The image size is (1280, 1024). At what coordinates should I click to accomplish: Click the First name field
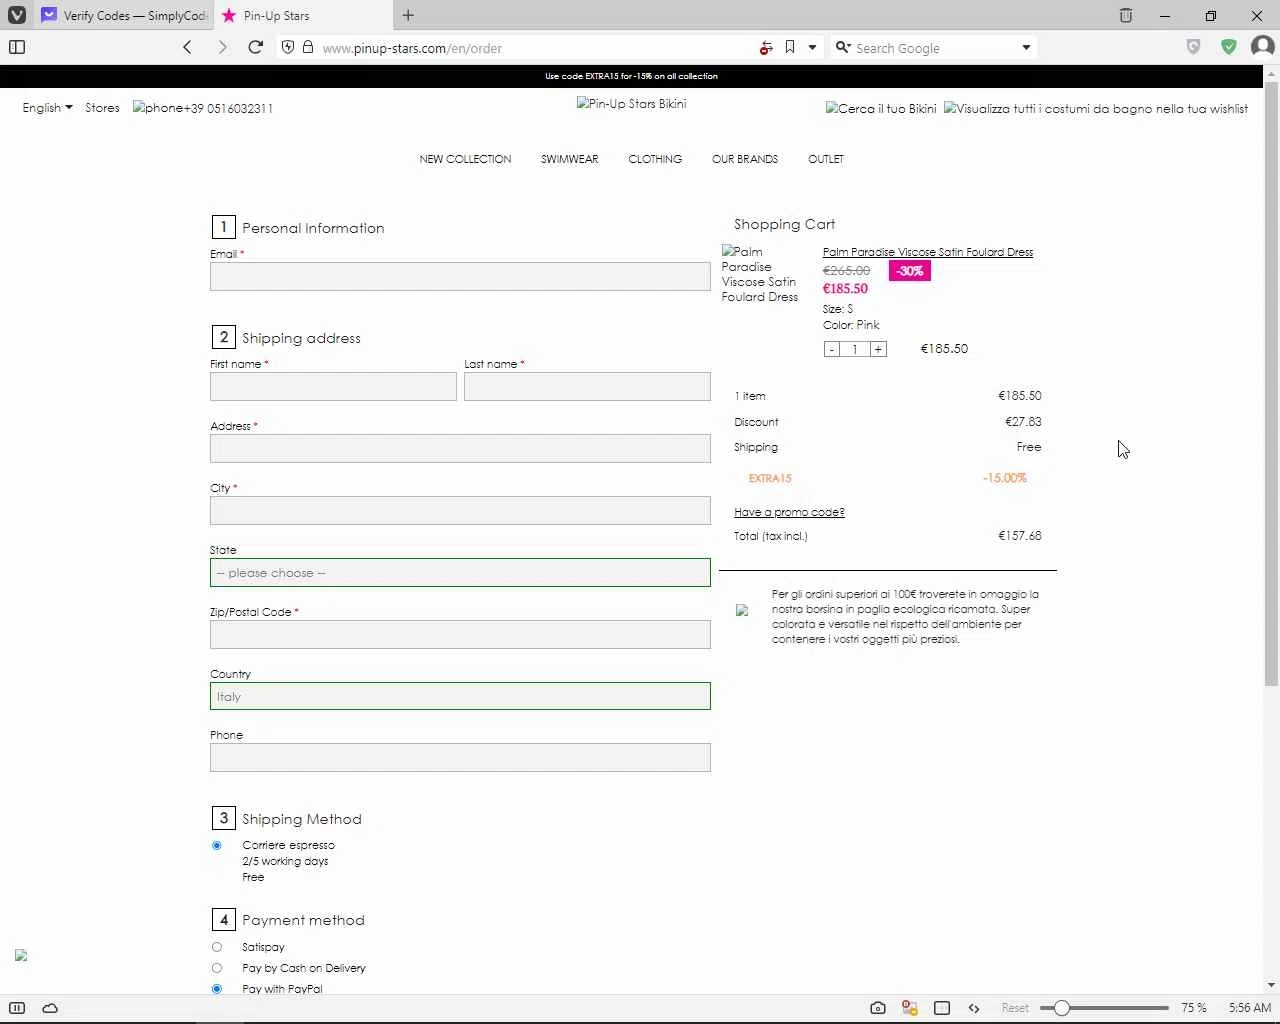(333, 386)
